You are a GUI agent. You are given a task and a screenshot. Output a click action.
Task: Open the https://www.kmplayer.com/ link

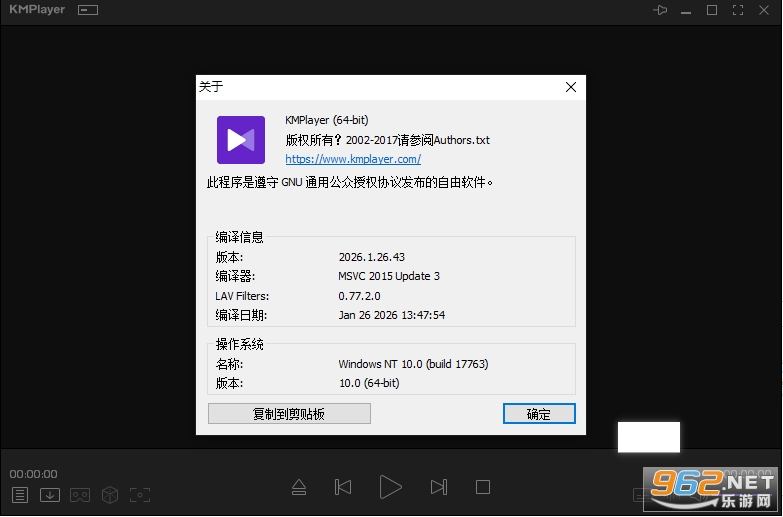(353, 159)
